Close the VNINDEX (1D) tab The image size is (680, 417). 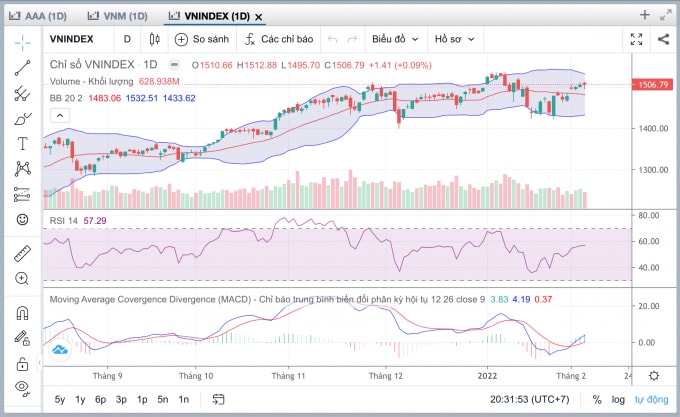(x=258, y=17)
